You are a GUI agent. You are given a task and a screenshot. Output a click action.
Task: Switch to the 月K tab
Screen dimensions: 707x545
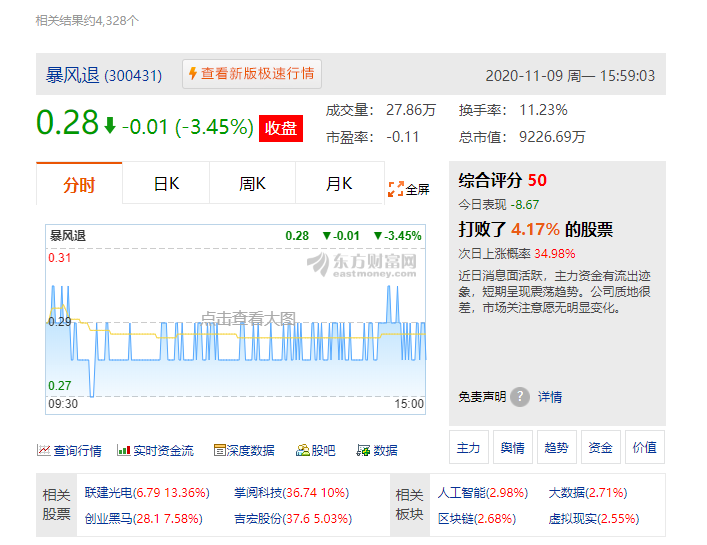click(x=340, y=183)
